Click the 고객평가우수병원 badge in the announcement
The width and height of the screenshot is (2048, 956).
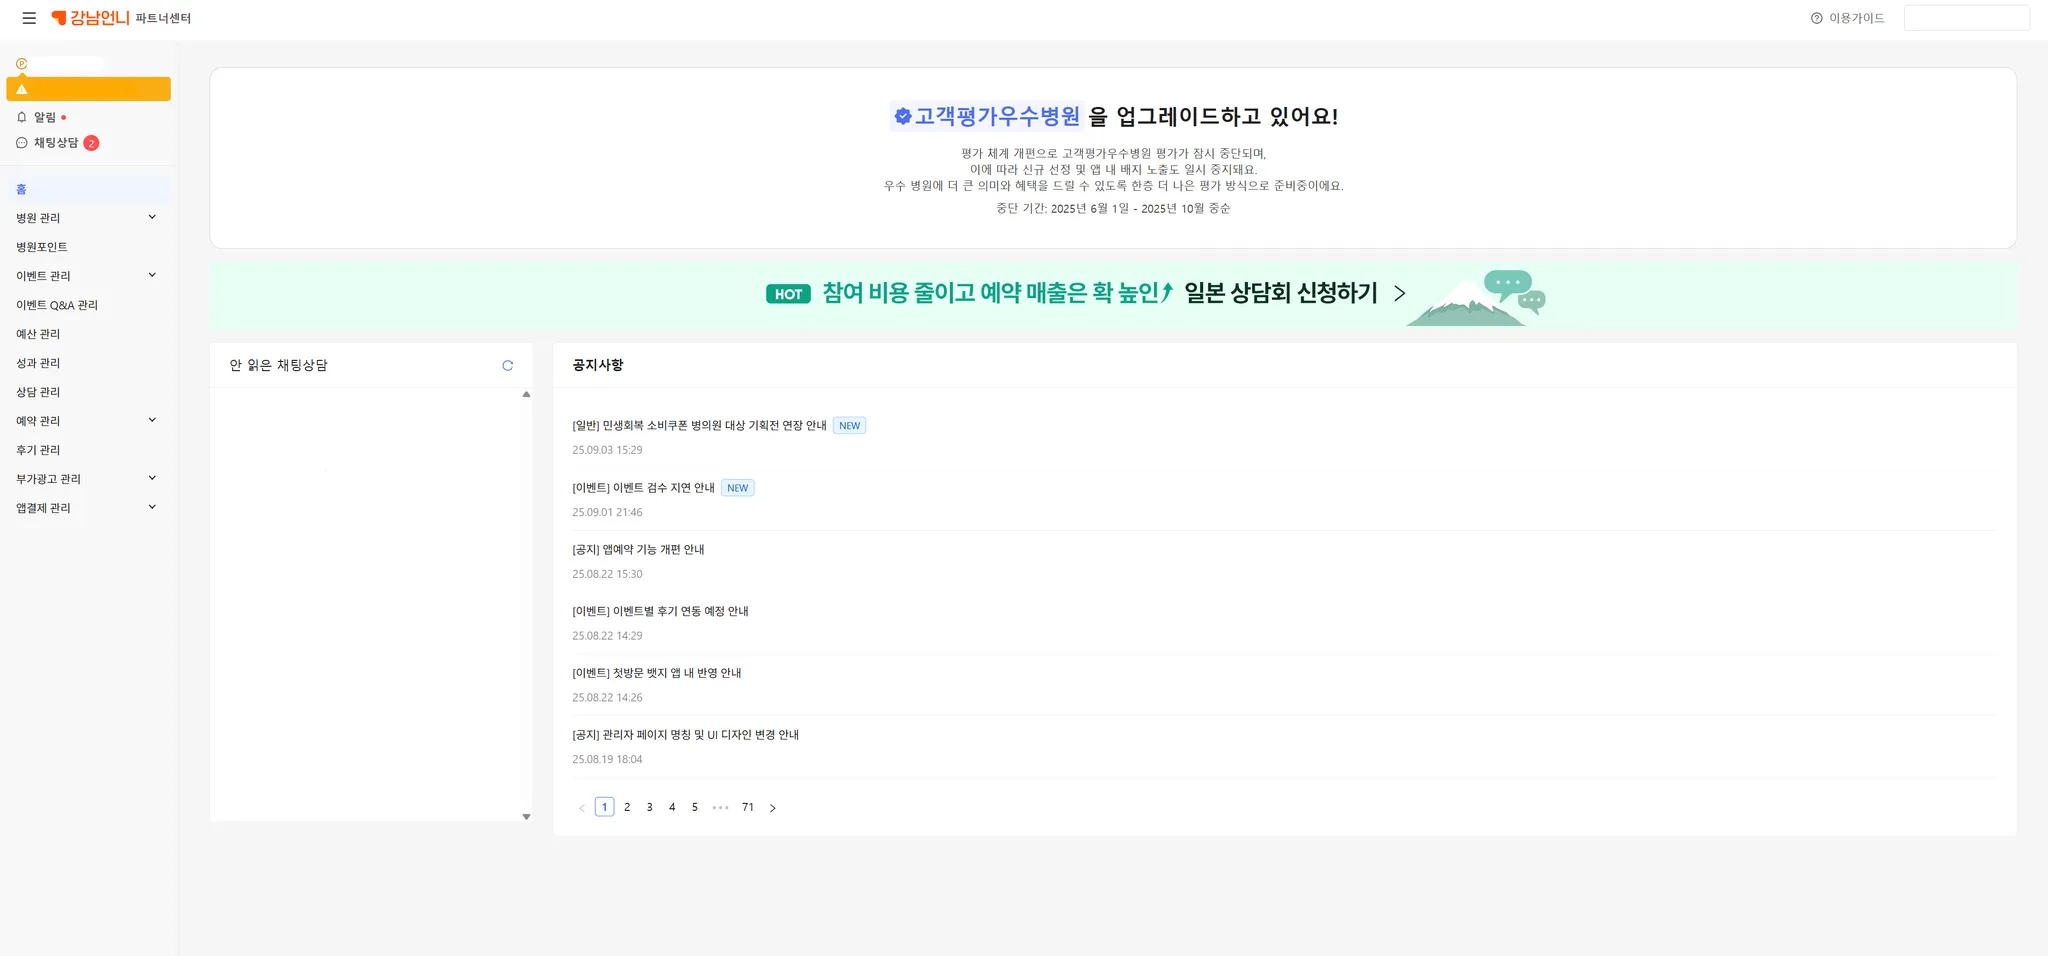click(x=987, y=117)
